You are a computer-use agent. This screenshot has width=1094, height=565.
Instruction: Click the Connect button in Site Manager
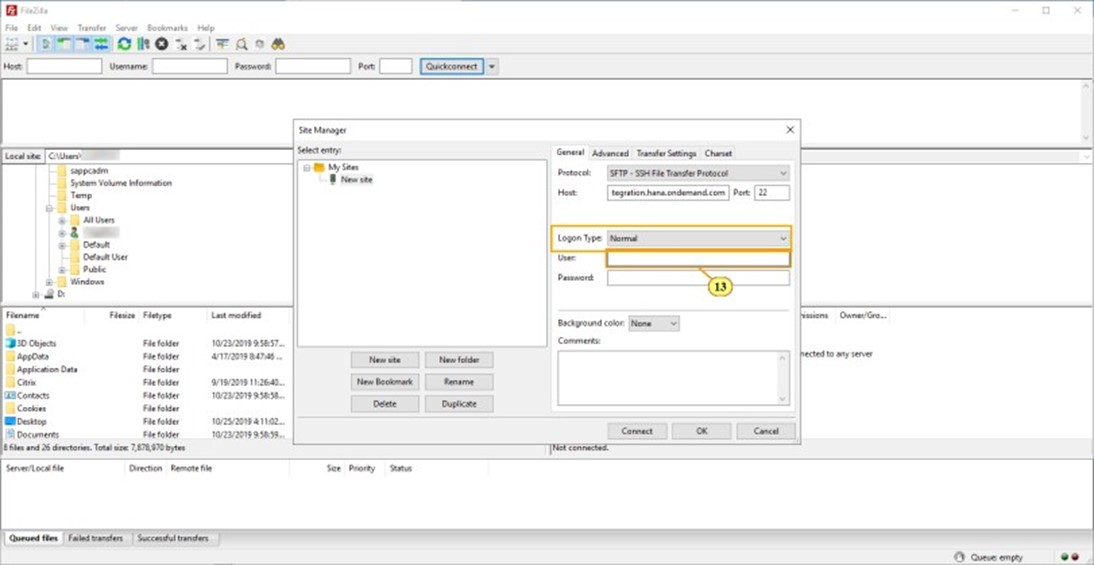pos(636,431)
